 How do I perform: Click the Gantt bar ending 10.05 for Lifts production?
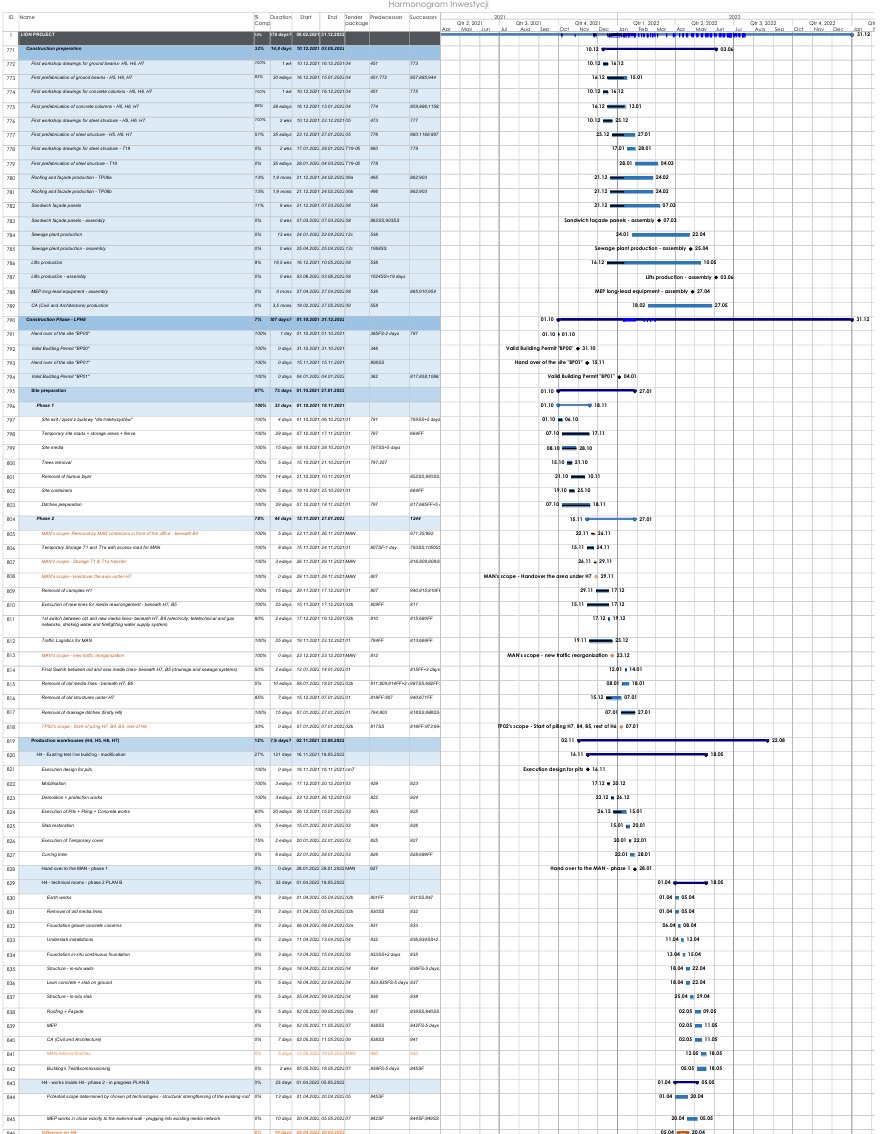(x=654, y=263)
